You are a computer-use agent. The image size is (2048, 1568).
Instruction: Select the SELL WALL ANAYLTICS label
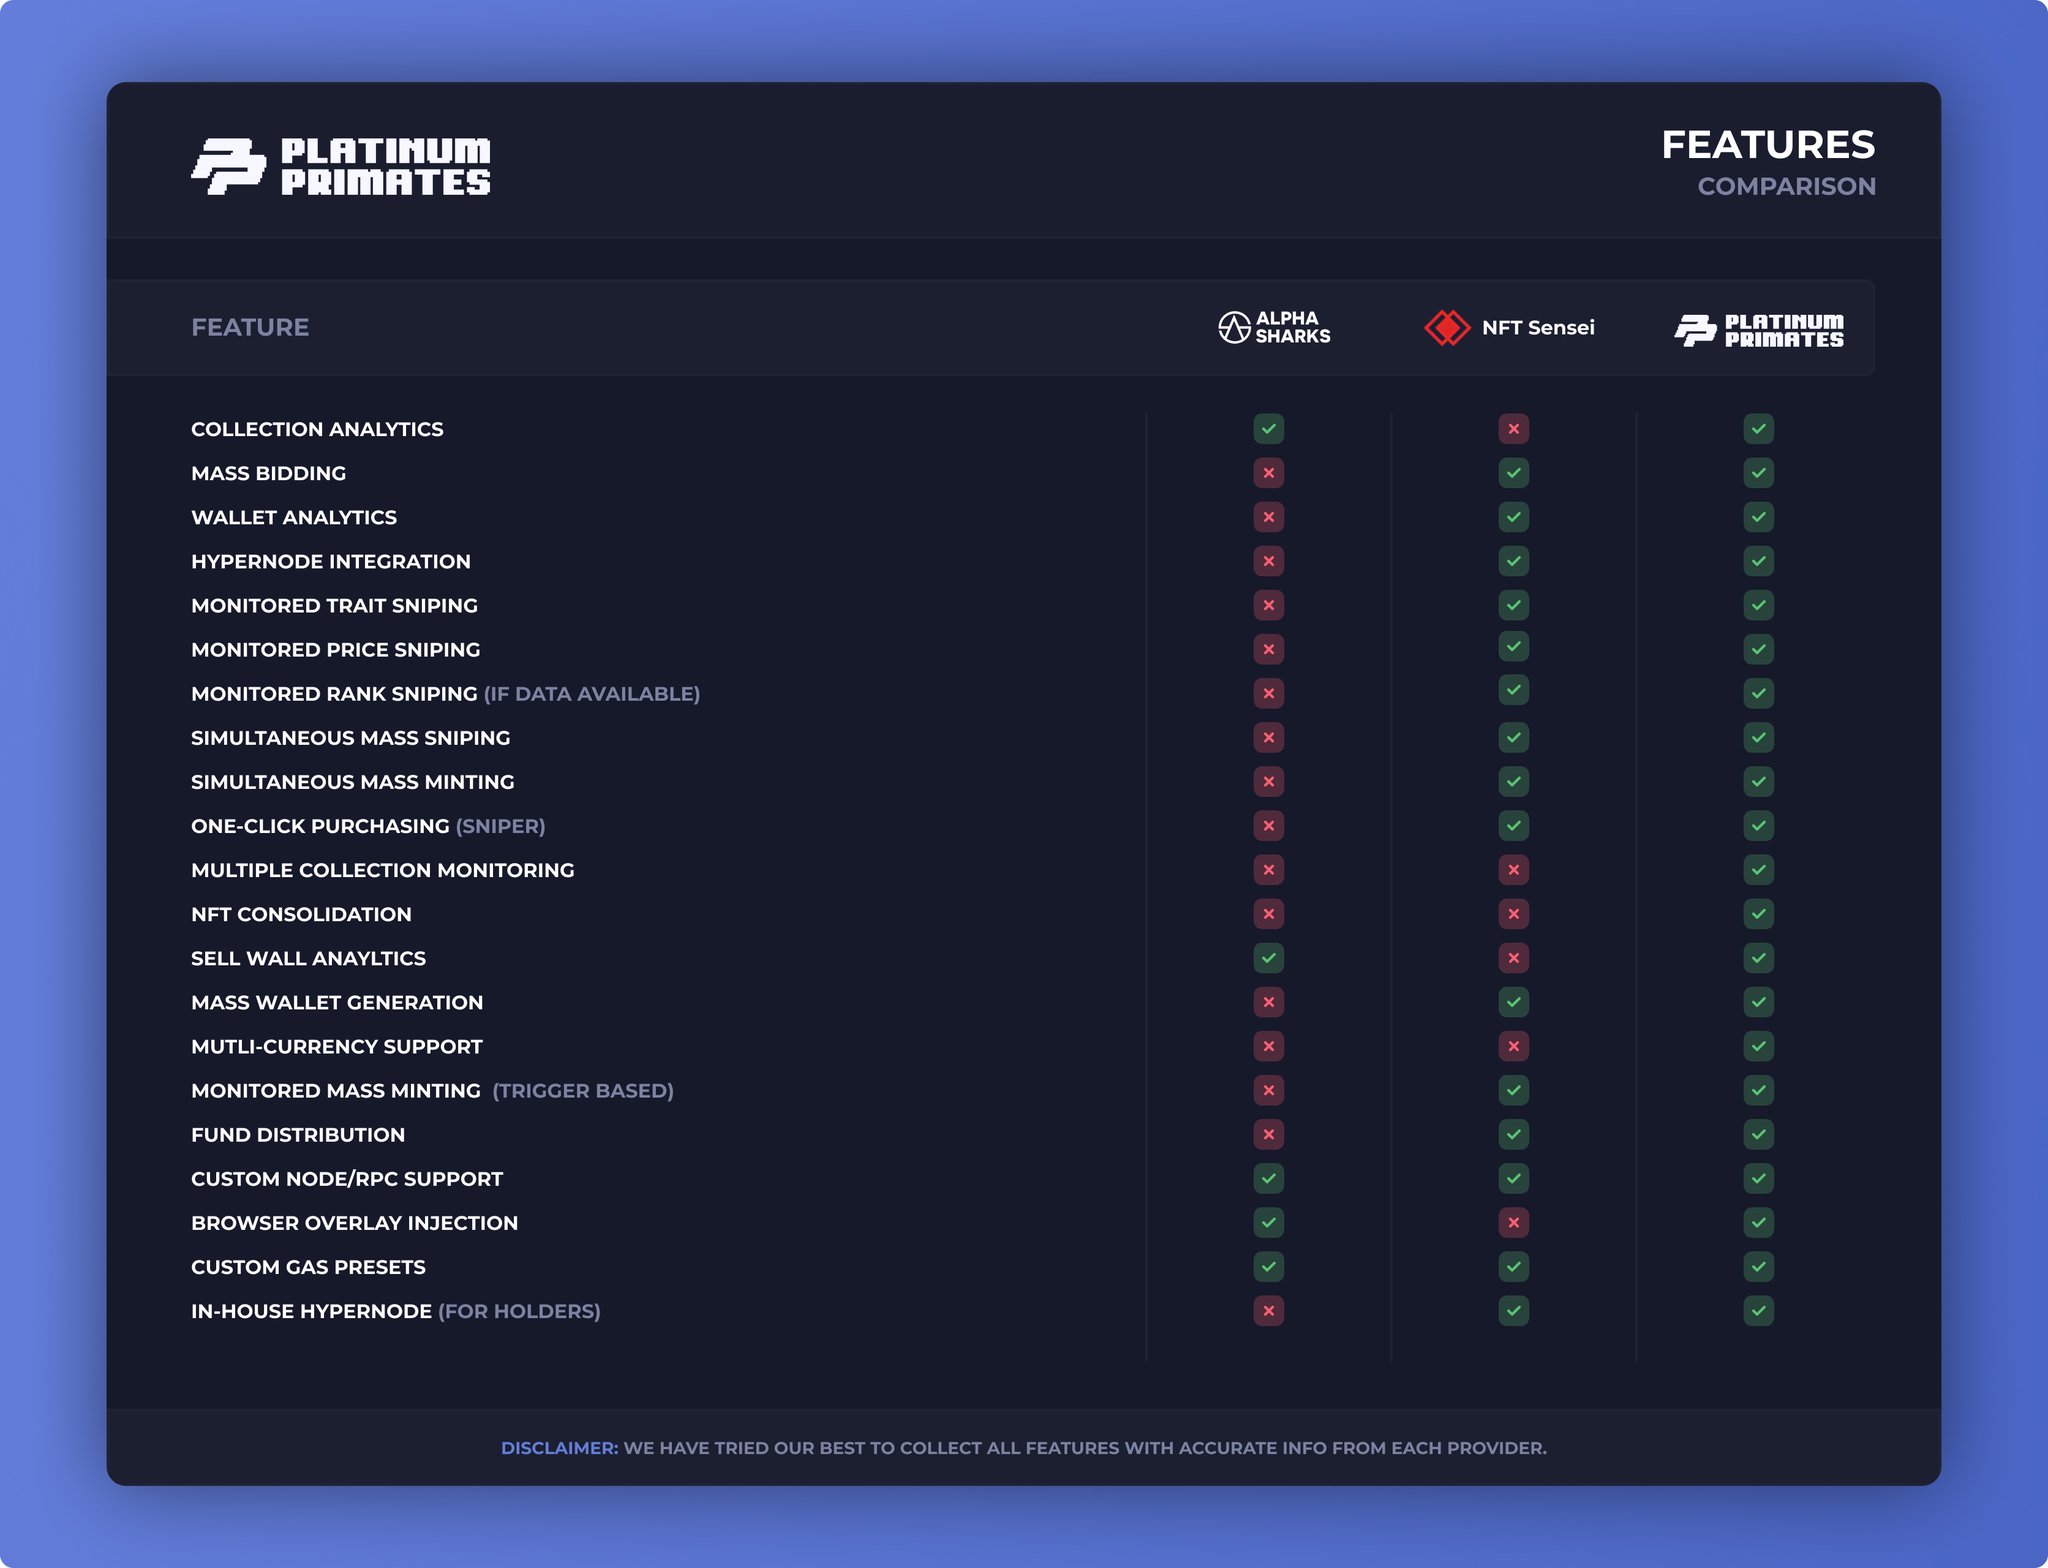pos(308,958)
